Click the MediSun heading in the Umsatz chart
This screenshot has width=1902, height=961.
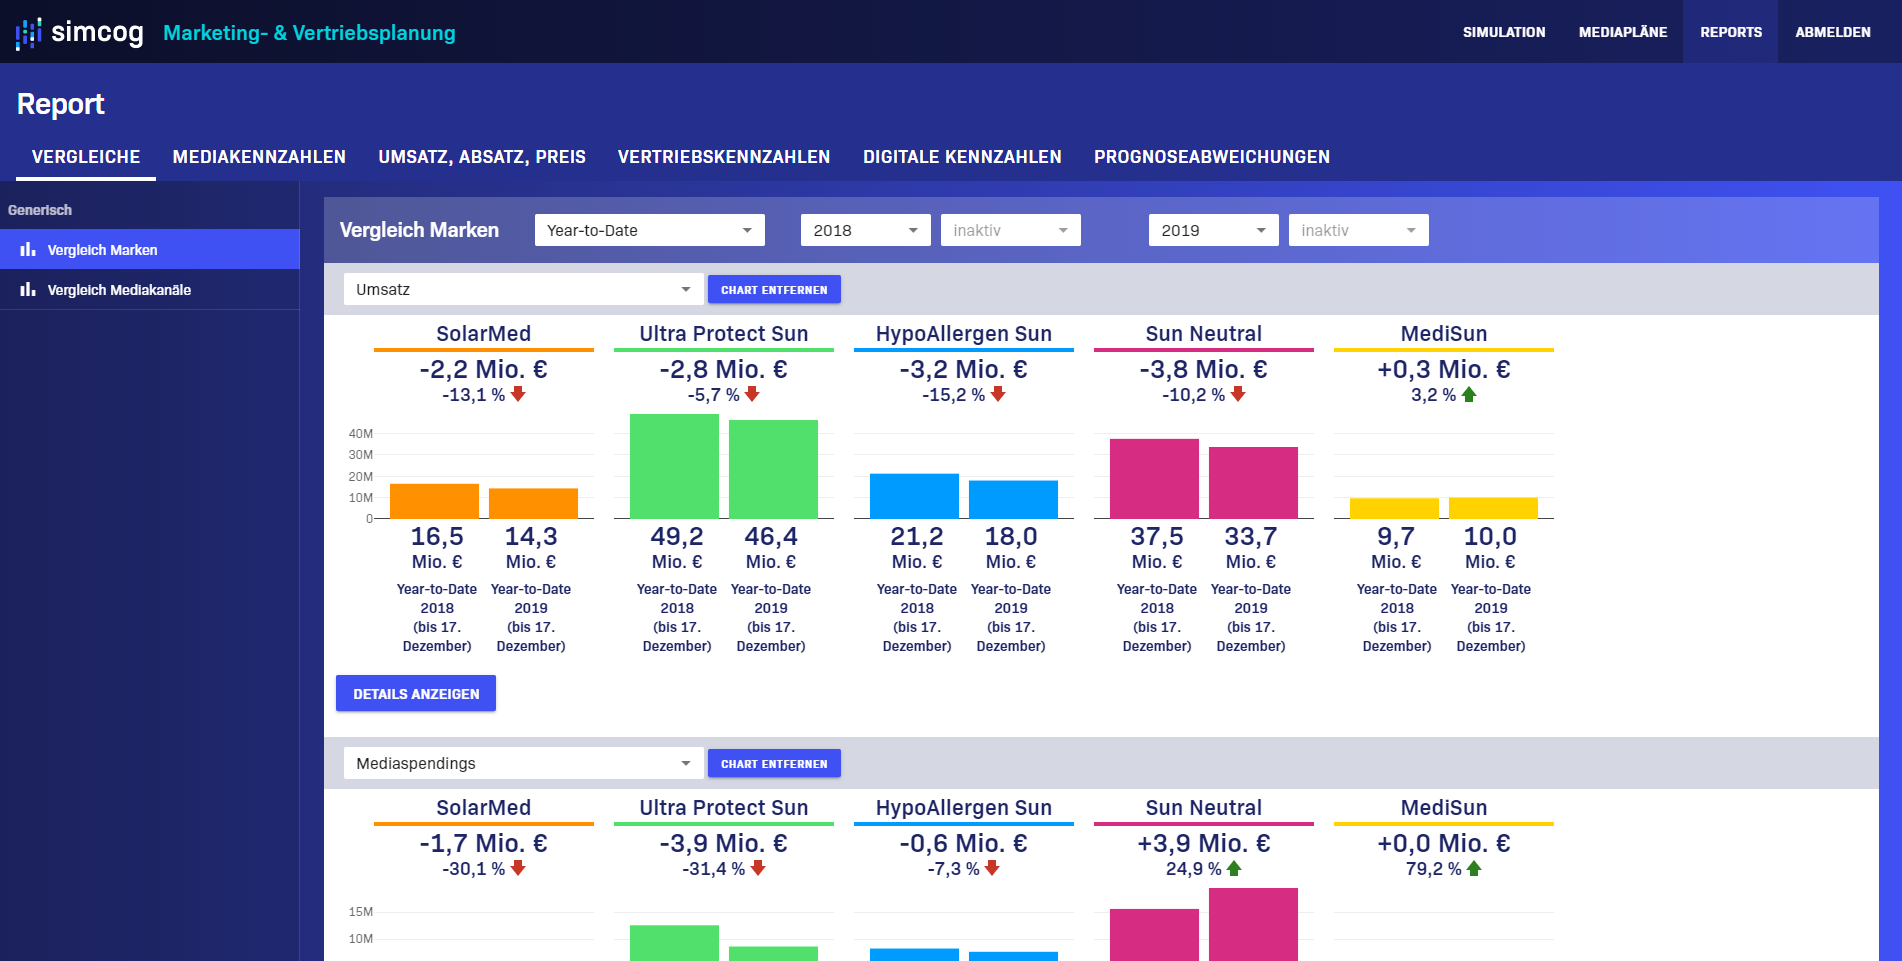[1444, 334]
